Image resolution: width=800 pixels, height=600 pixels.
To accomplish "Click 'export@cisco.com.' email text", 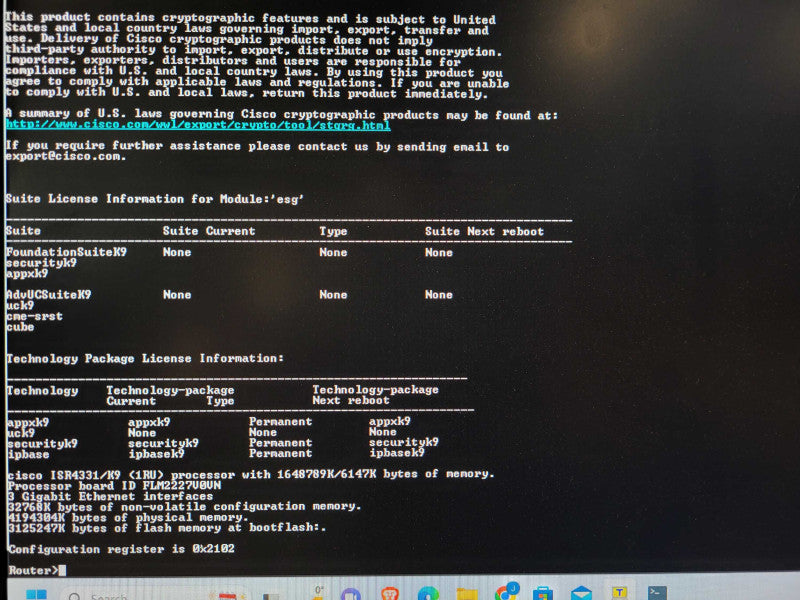I will click(65, 156).
